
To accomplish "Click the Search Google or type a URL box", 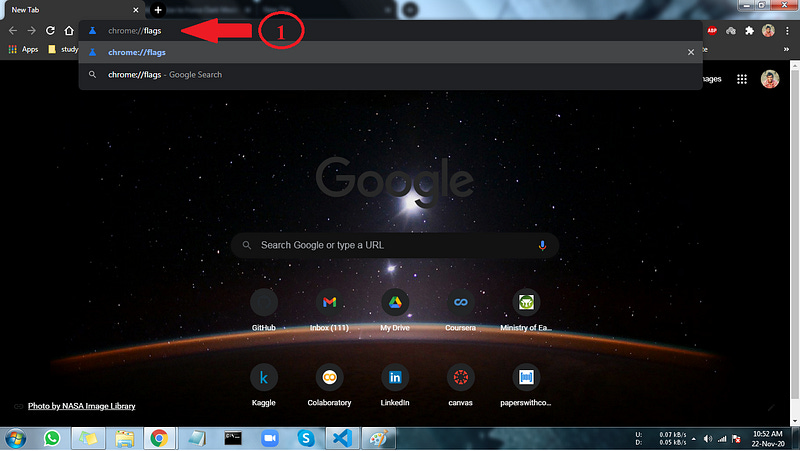I will pos(394,245).
